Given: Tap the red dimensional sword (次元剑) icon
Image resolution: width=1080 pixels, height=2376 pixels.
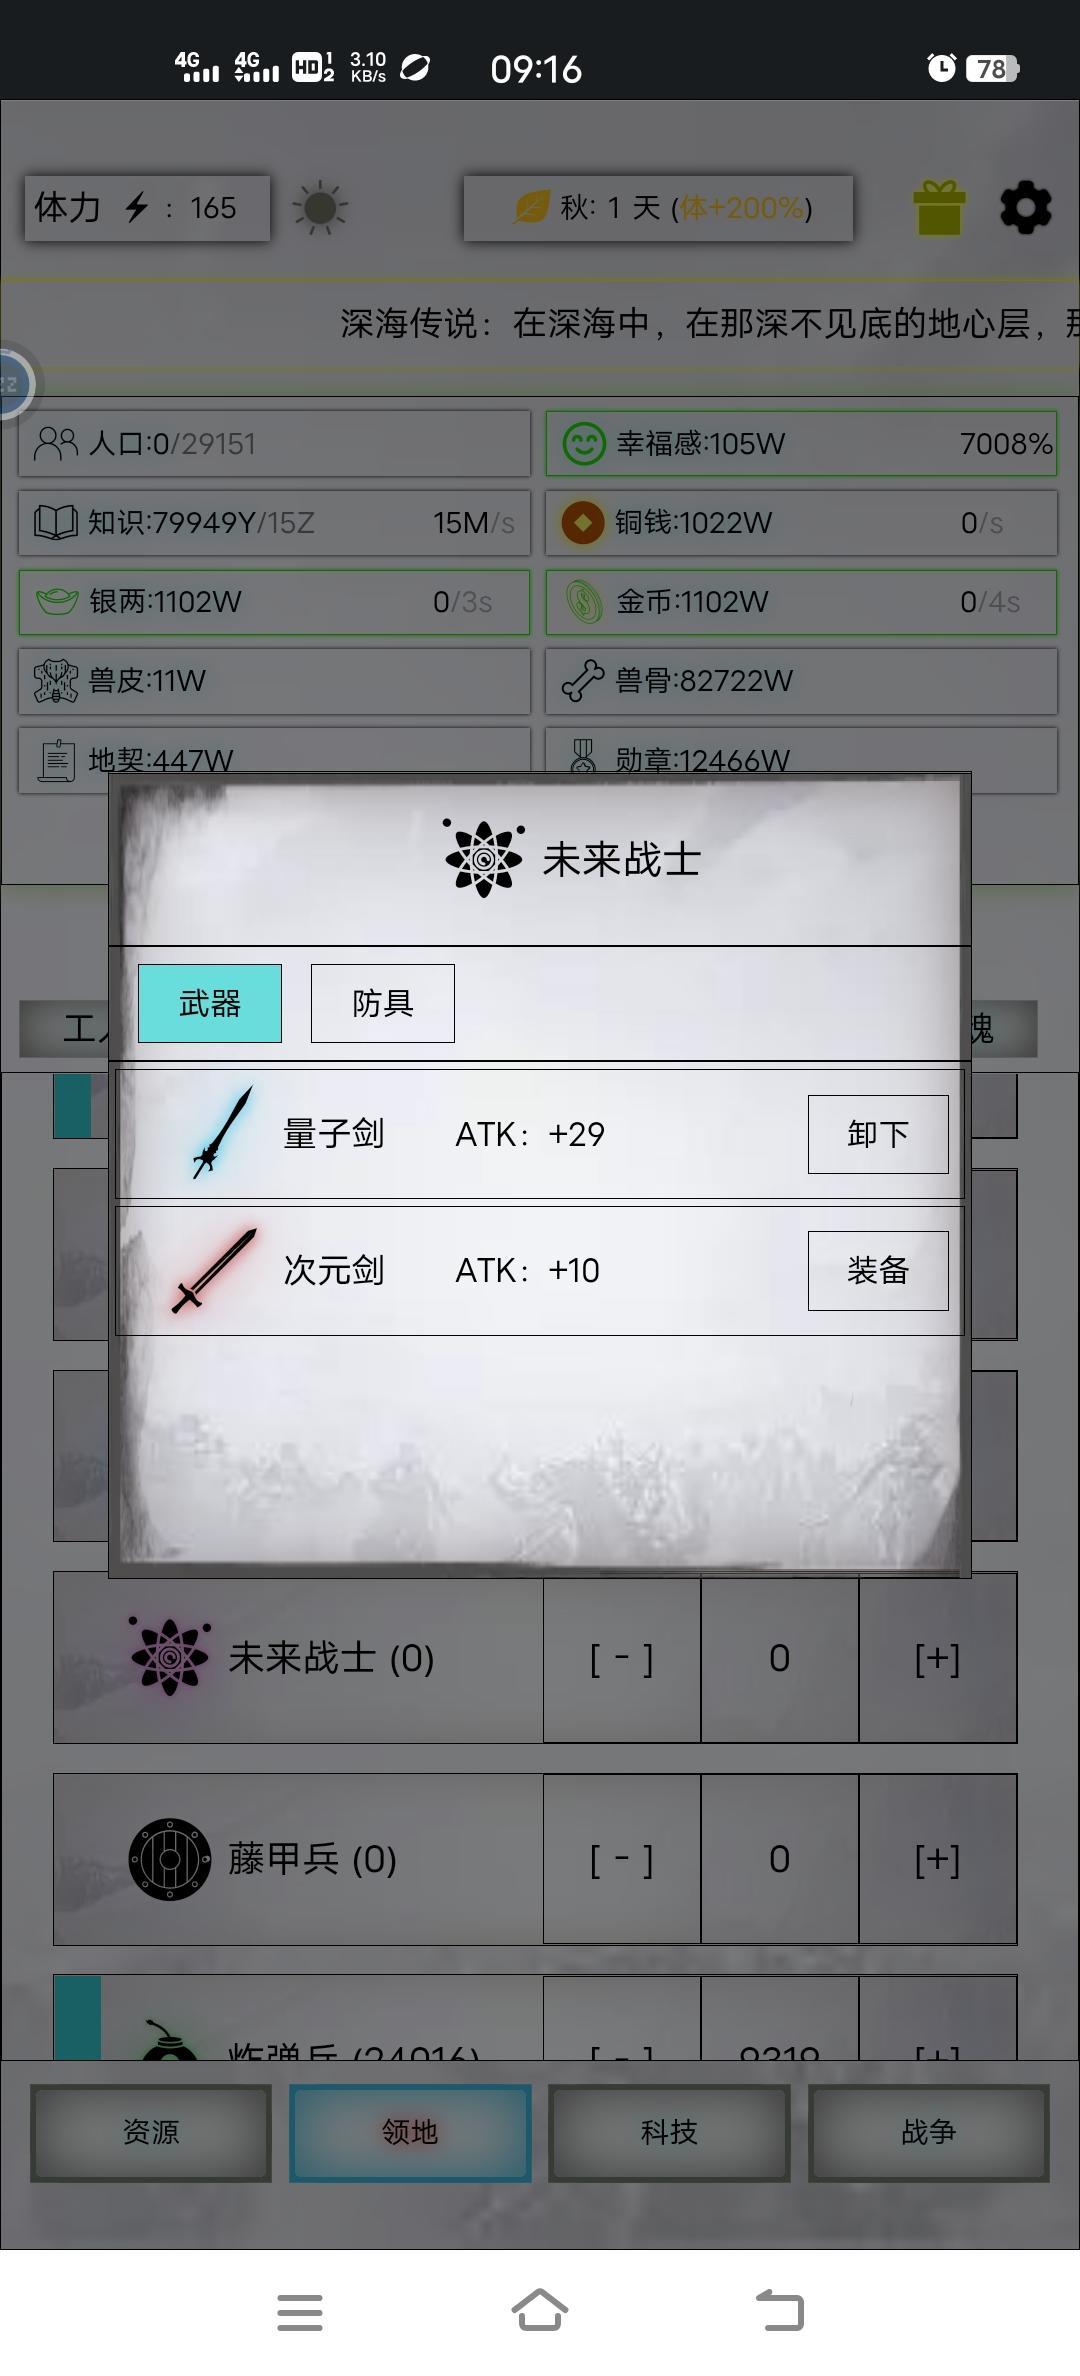Looking at the screenshot, I should pos(214,1270).
